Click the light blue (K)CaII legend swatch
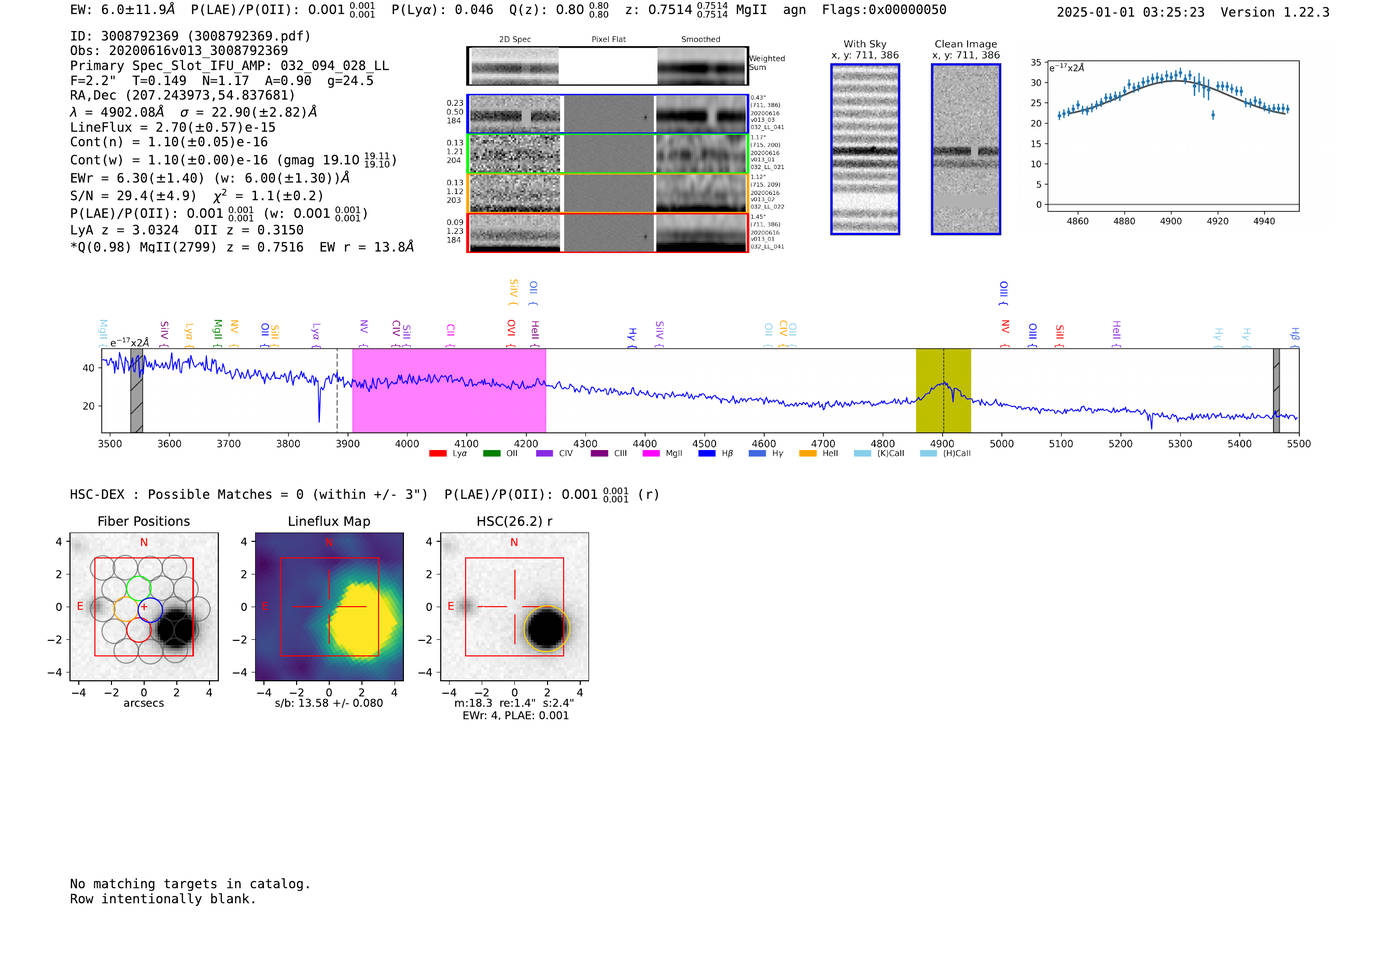The image size is (1400, 953). pos(862,454)
